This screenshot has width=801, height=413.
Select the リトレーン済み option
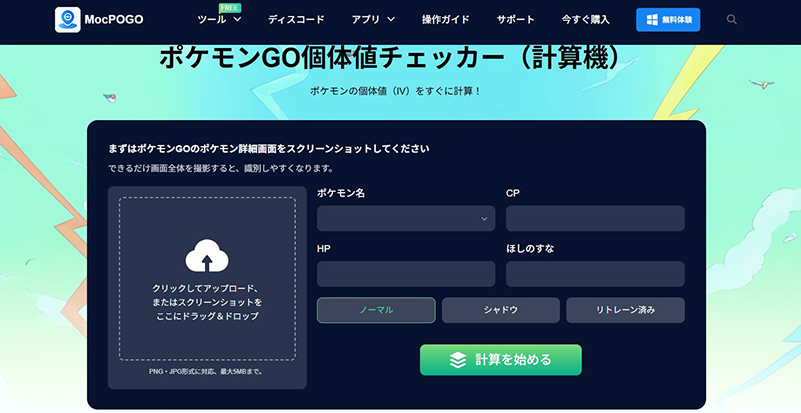pyautogui.click(x=625, y=310)
